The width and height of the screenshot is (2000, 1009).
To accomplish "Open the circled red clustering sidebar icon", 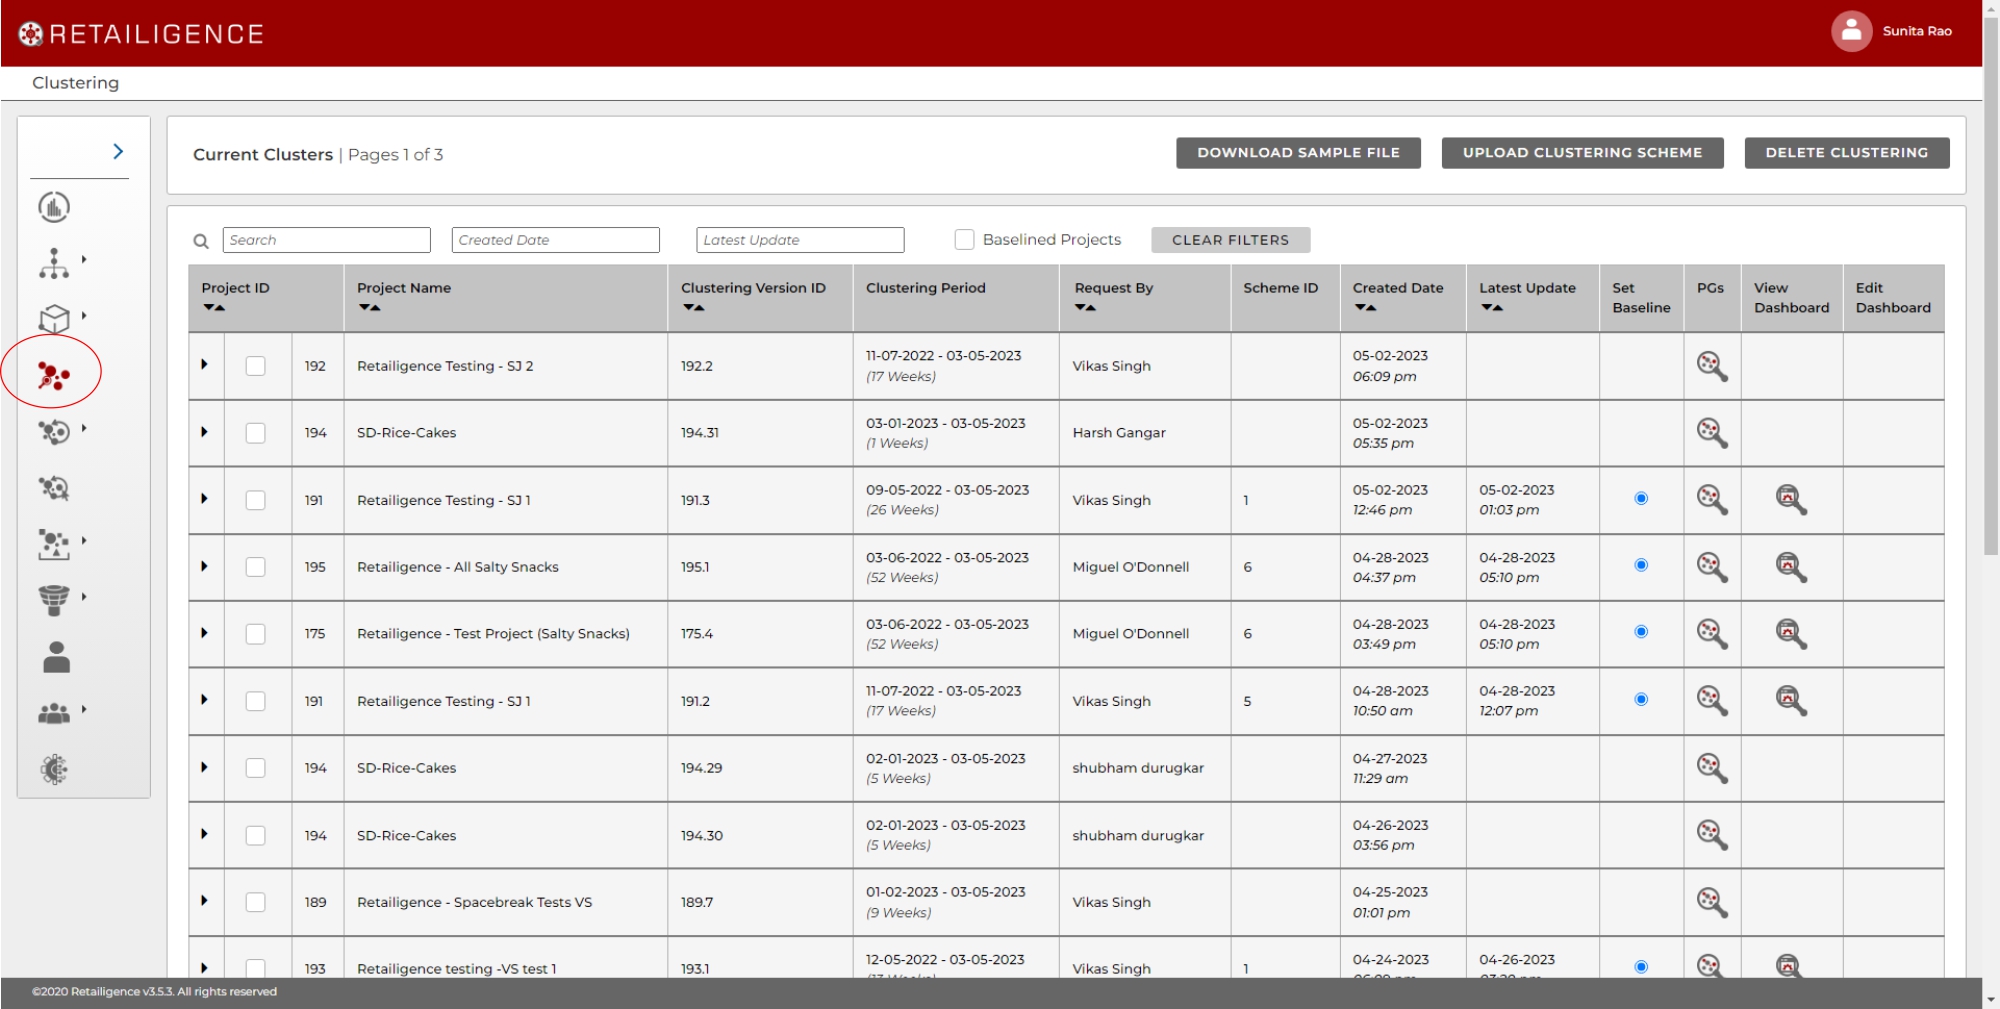I will tap(53, 375).
